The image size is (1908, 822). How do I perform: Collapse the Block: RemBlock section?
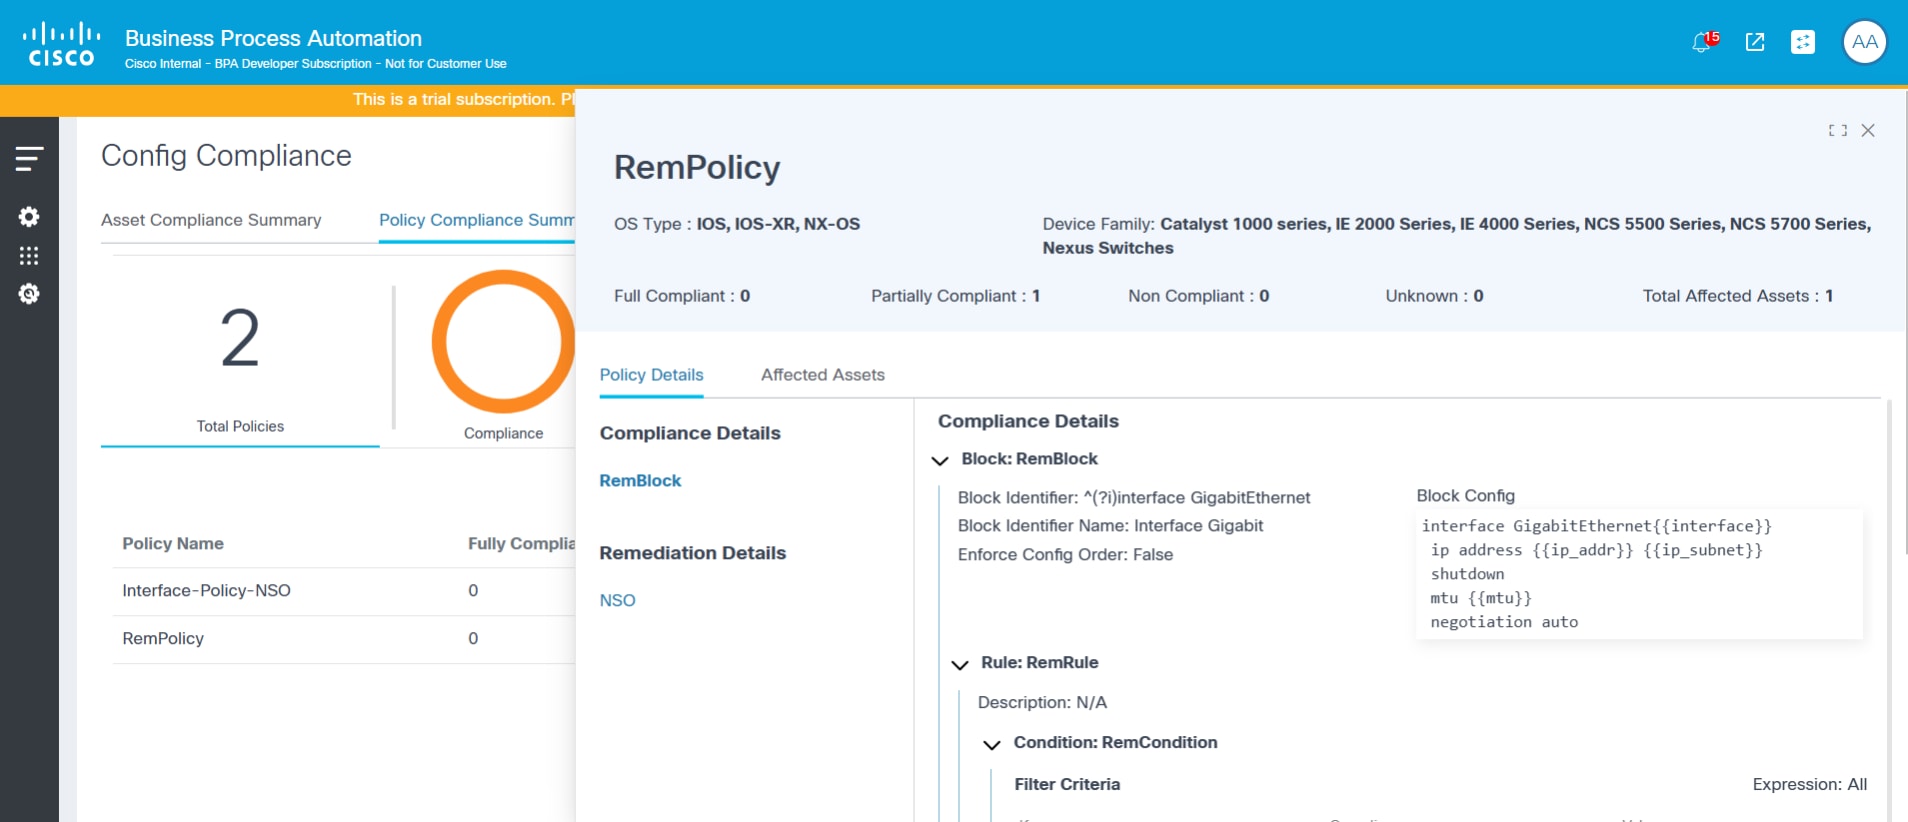(940, 460)
